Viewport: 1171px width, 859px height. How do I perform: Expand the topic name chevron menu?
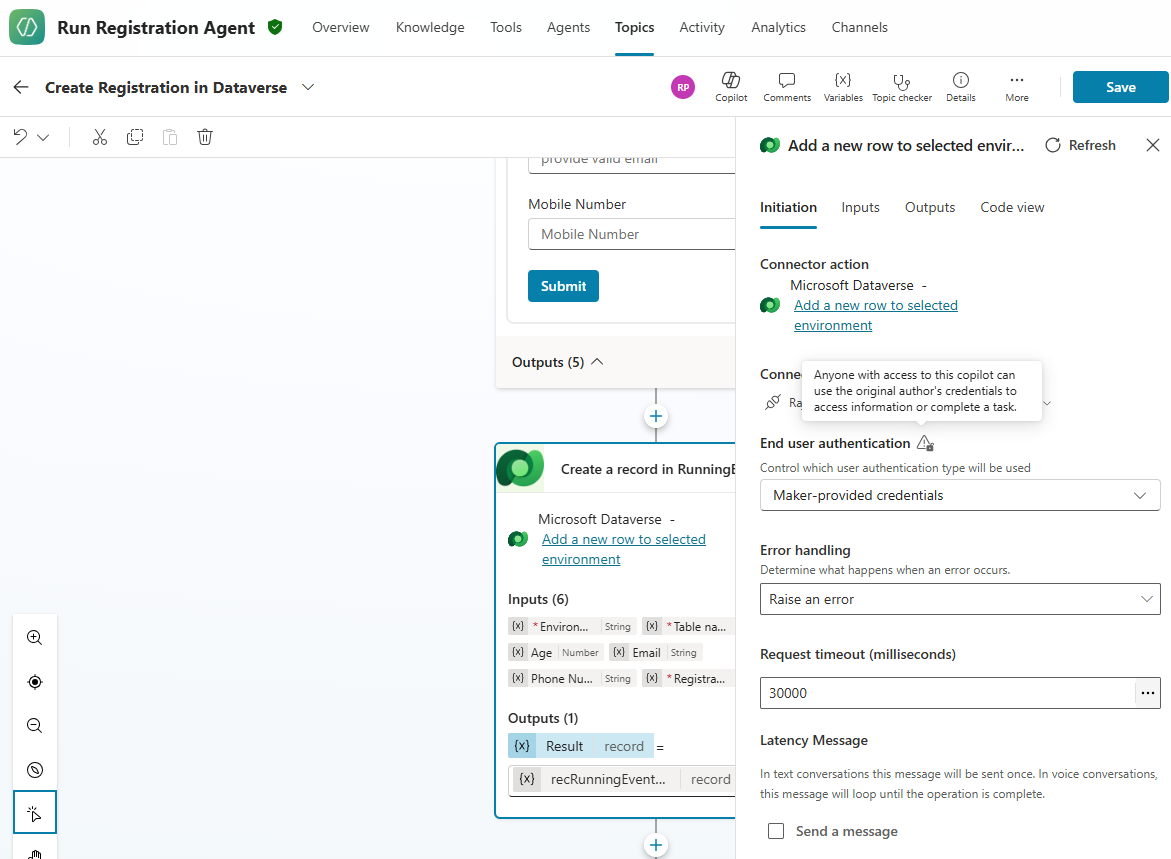coord(308,87)
